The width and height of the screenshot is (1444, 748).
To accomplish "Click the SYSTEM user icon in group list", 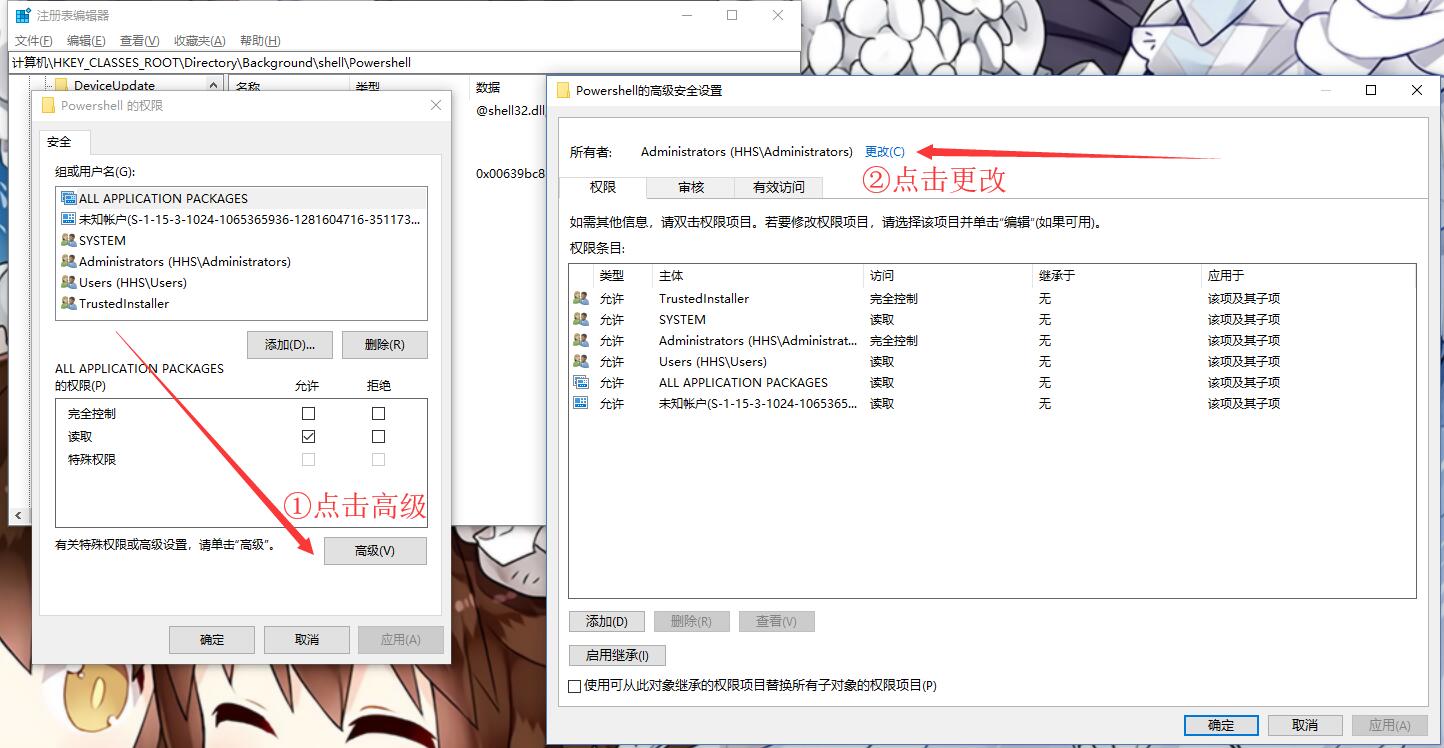I will coord(68,240).
